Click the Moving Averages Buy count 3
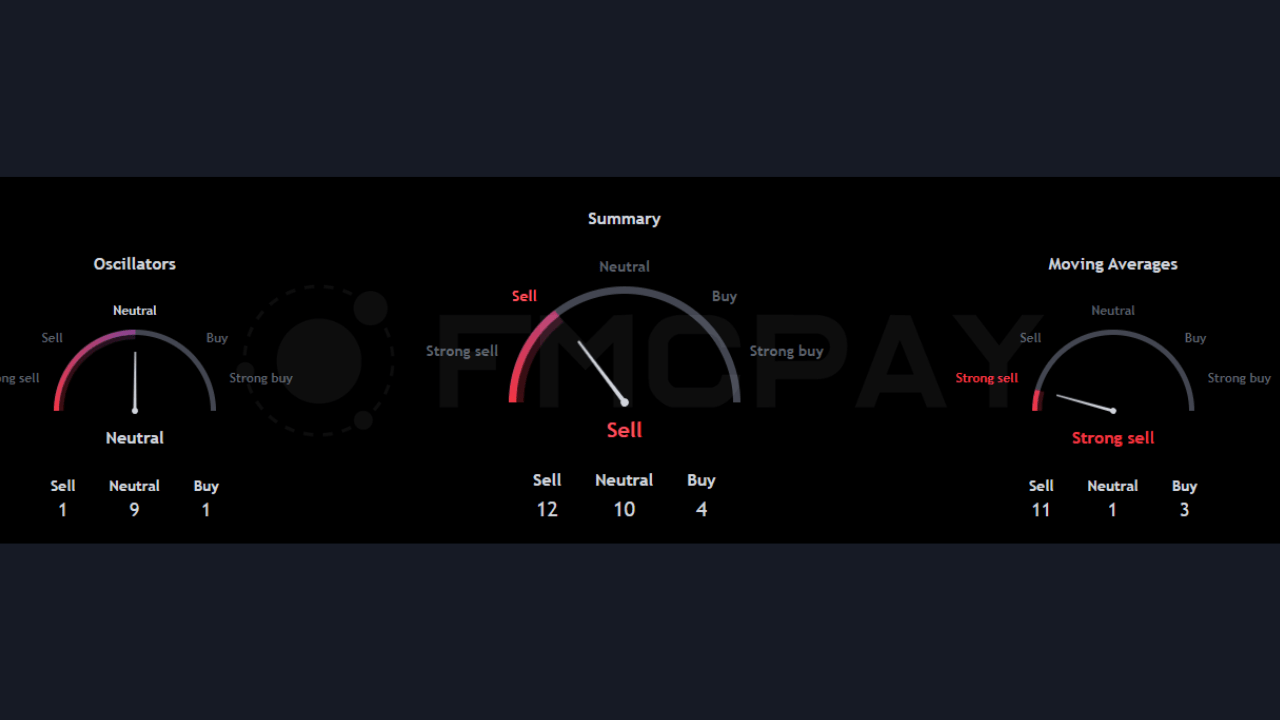 [x=1184, y=510]
